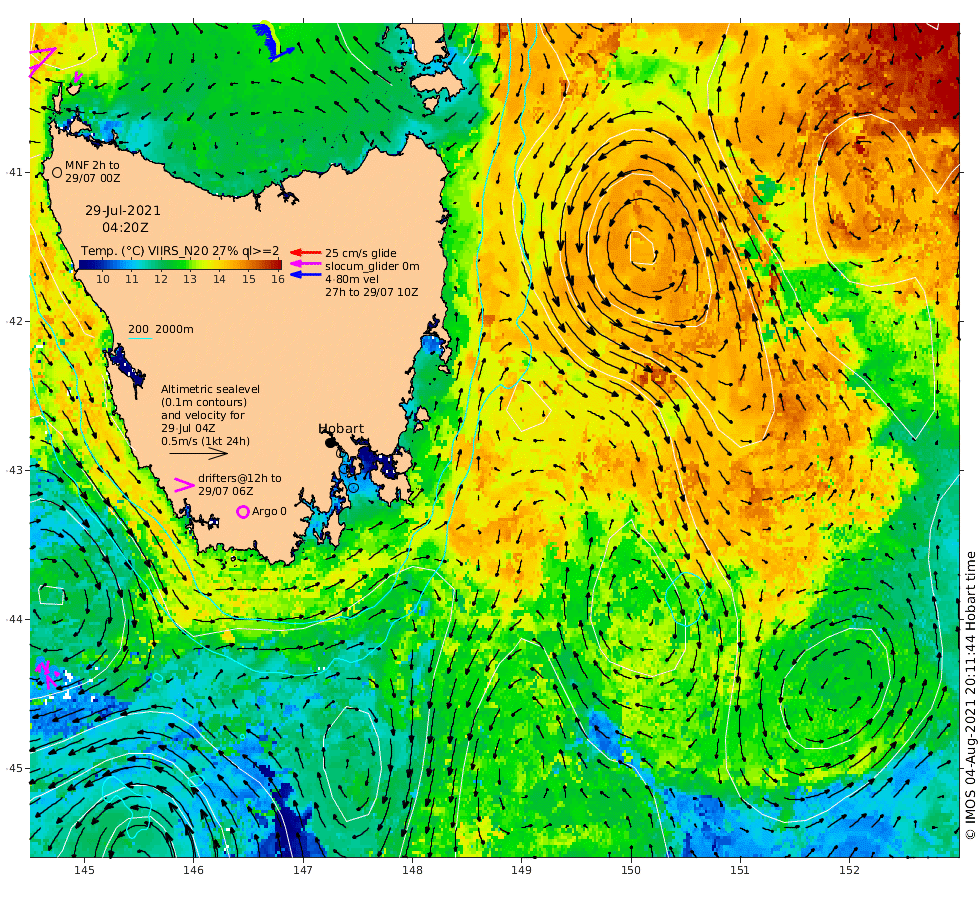Click the 'Altimetric sealevel' text line
The height and width of the screenshot is (900, 980).
(211, 389)
